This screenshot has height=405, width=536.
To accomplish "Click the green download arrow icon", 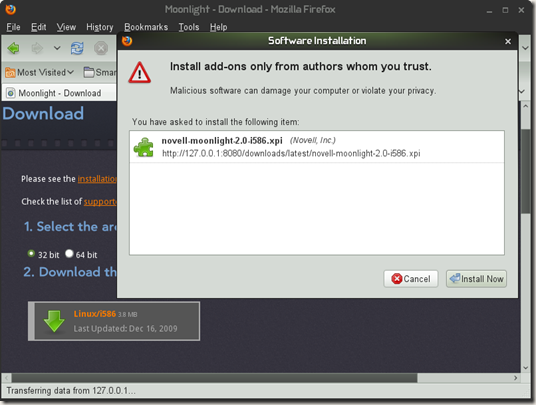I will coord(54,321).
